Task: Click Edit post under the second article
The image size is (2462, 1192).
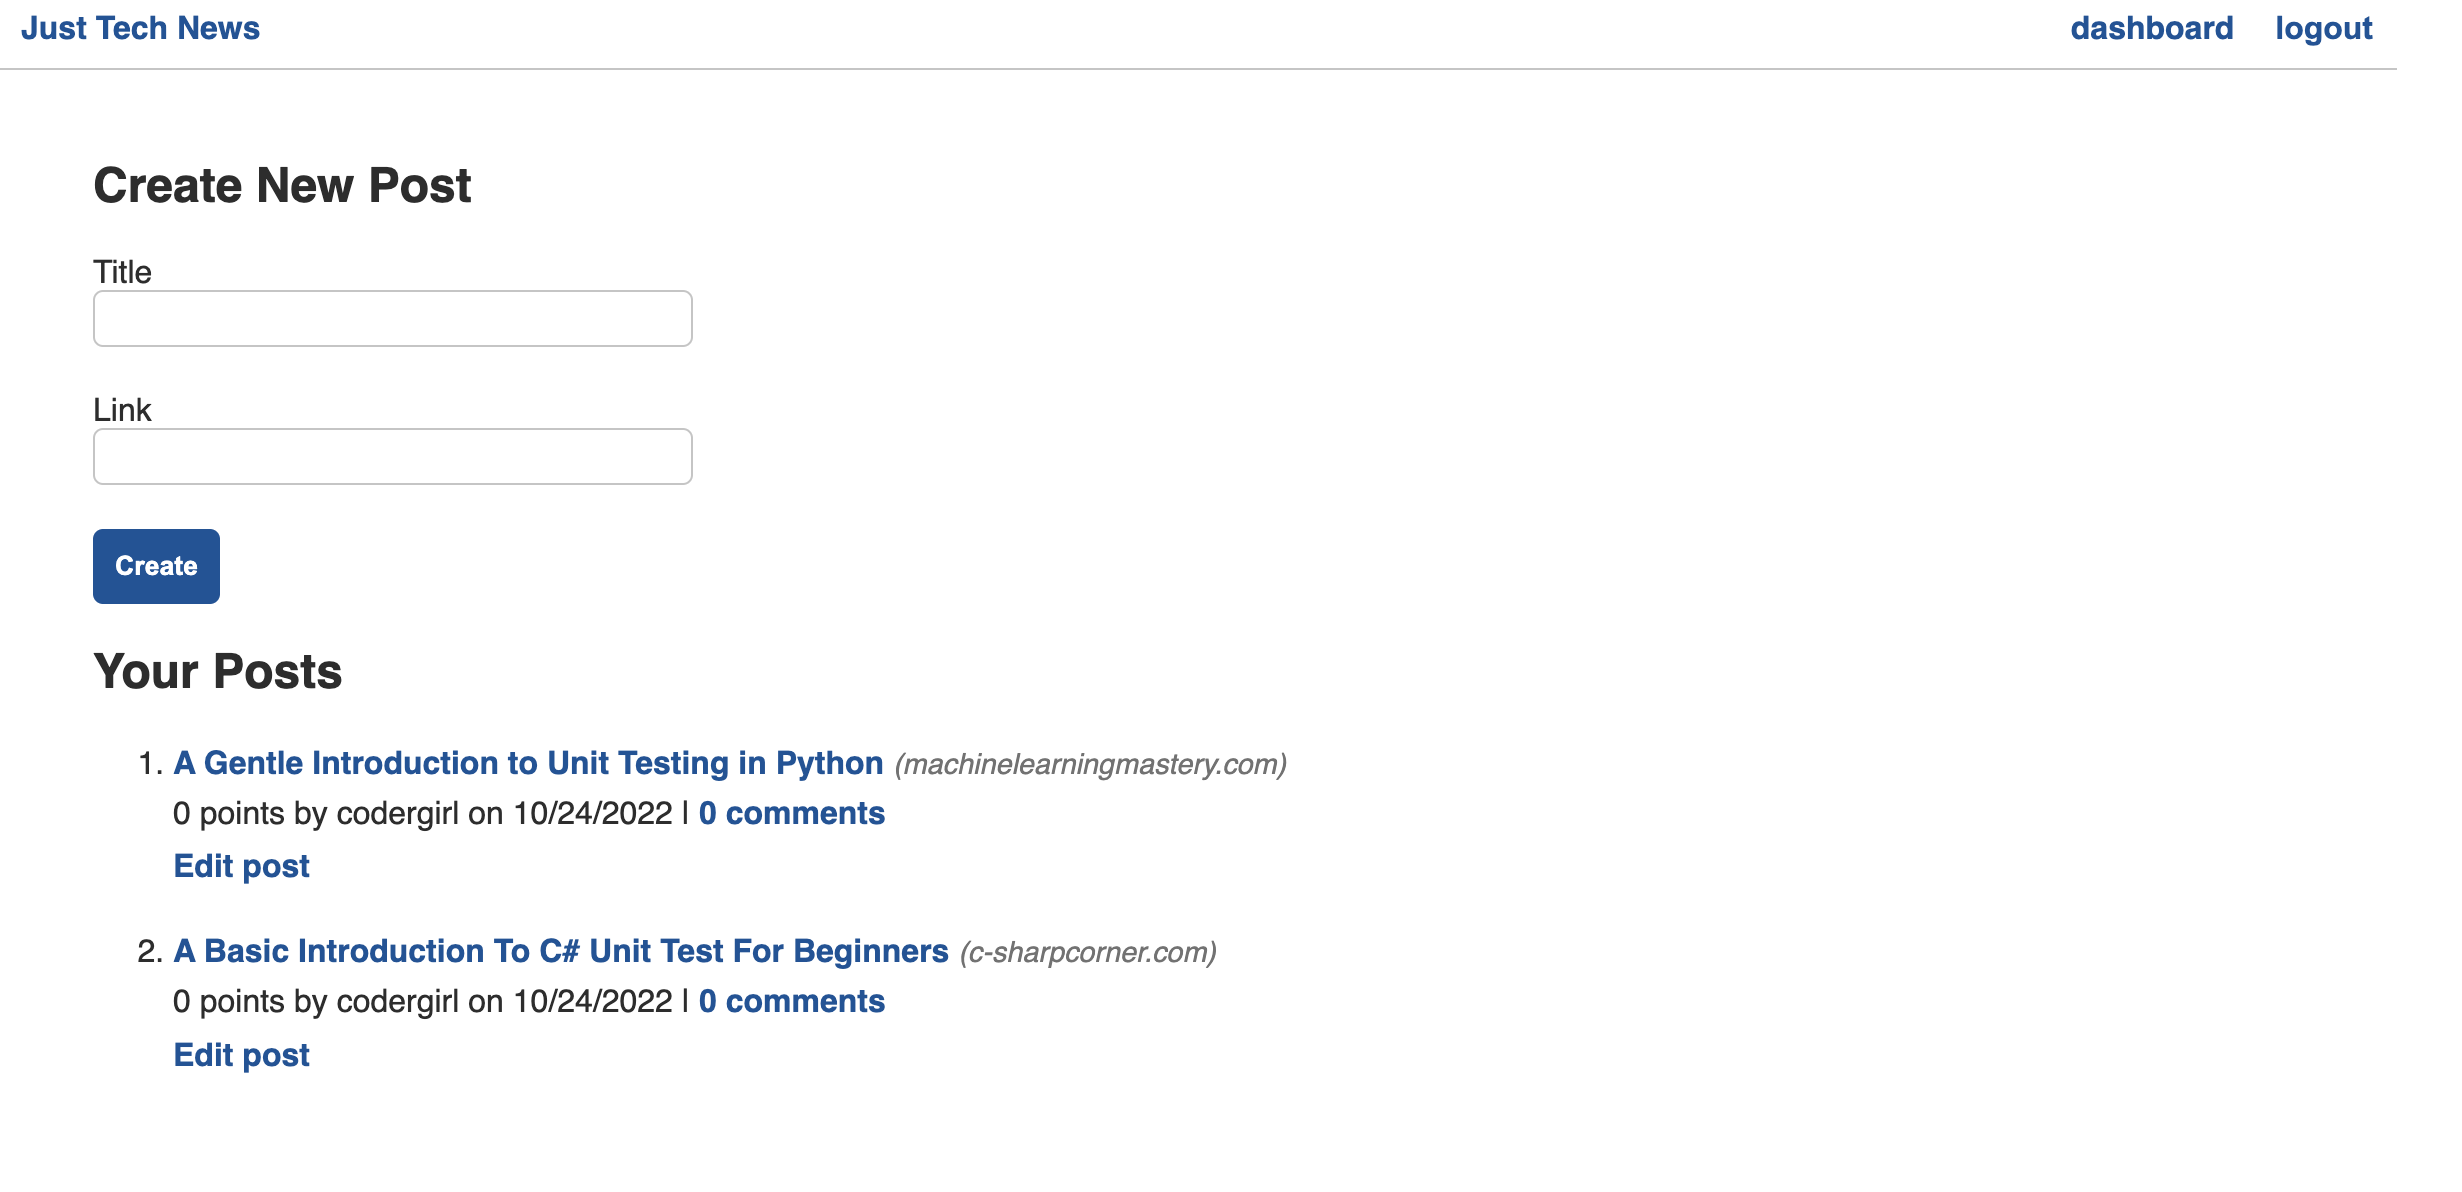Action: tap(241, 1053)
